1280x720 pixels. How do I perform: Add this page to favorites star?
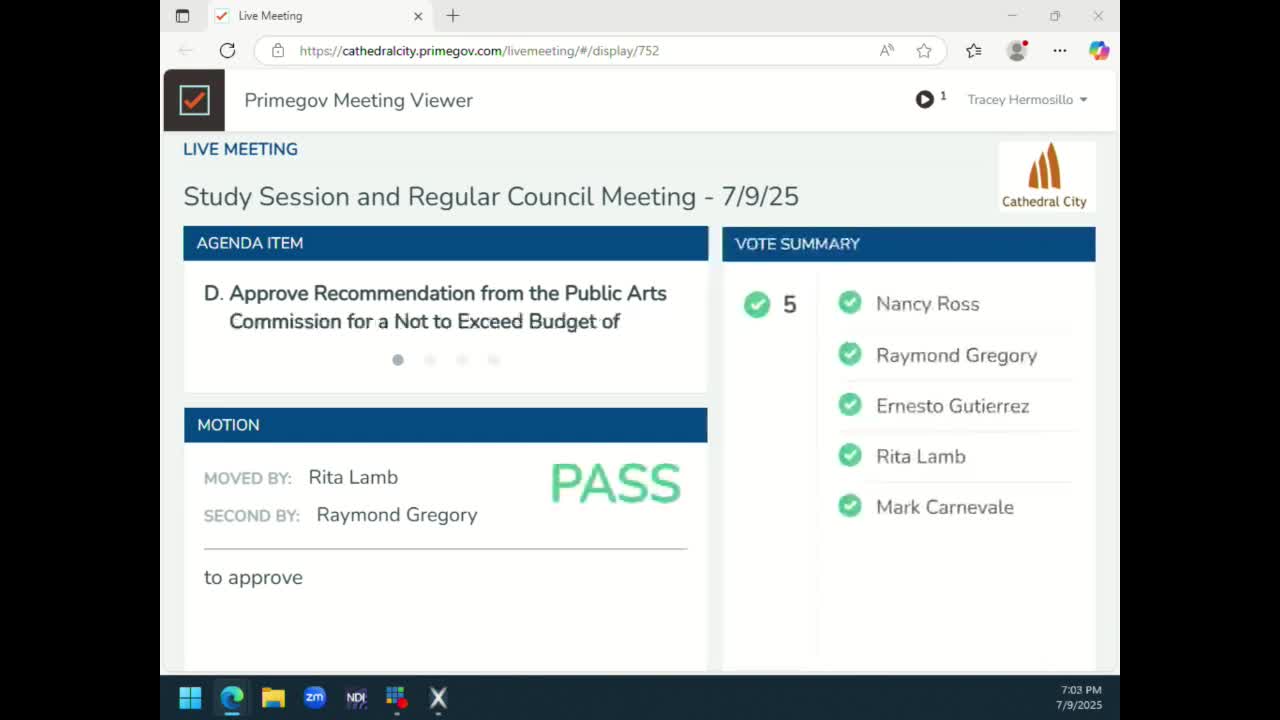(x=924, y=51)
